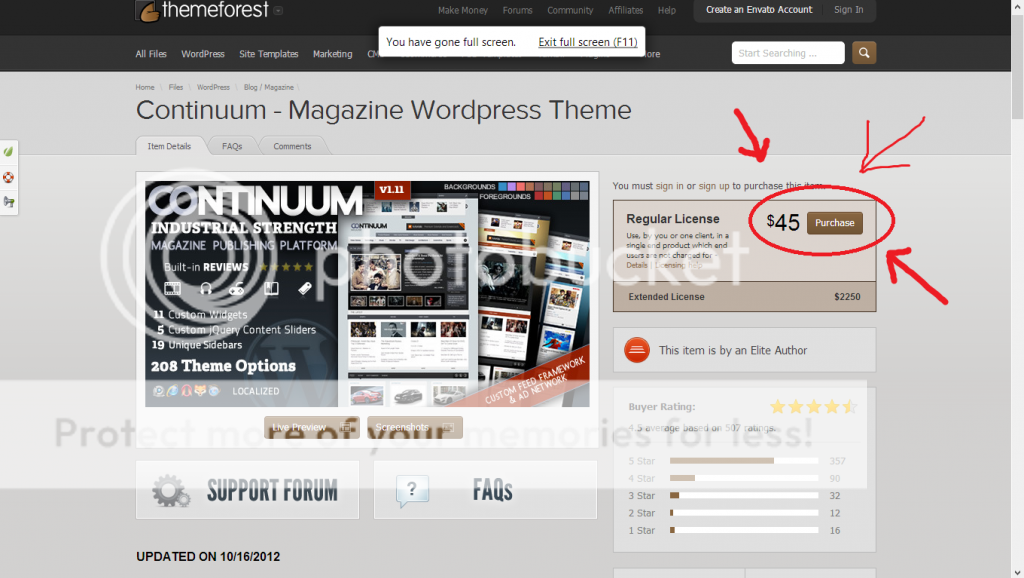The image size is (1024, 578).
Task: Select WordPress category menu
Action: [202, 54]
